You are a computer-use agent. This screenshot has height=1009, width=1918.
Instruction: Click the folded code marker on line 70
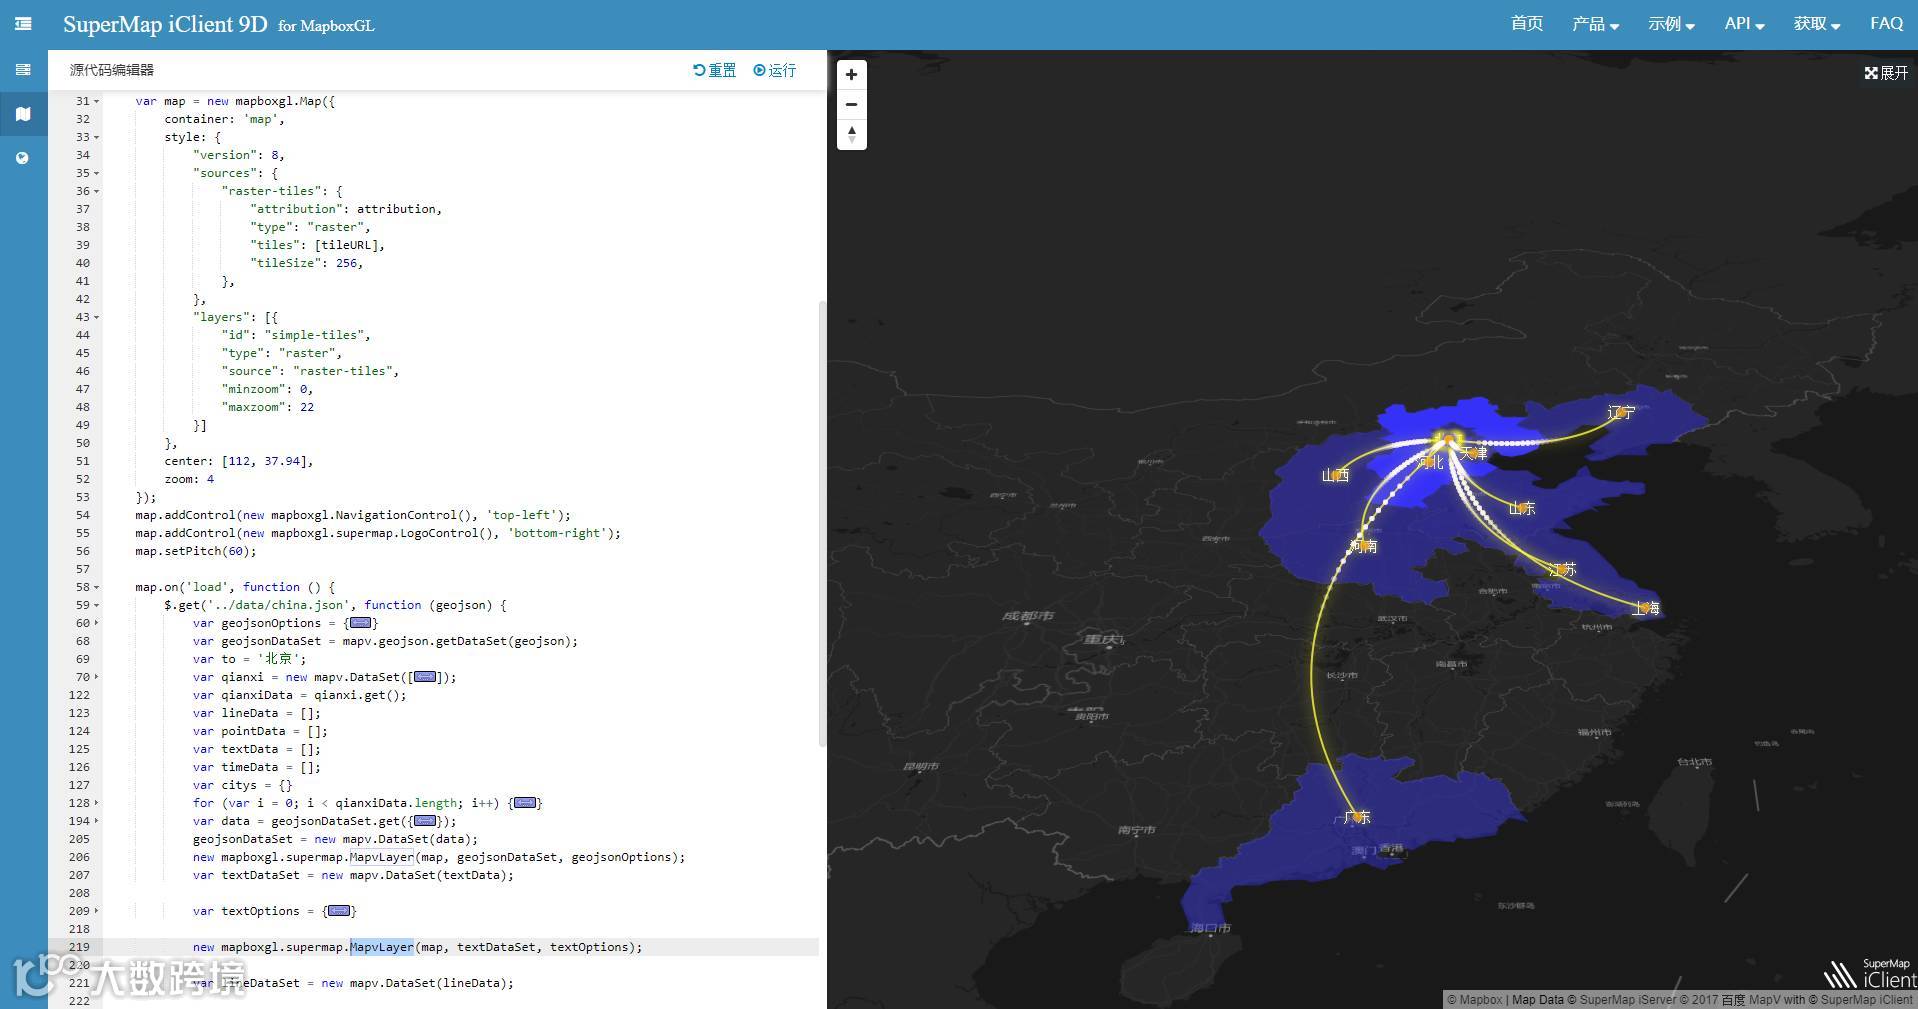click(425, 677)
